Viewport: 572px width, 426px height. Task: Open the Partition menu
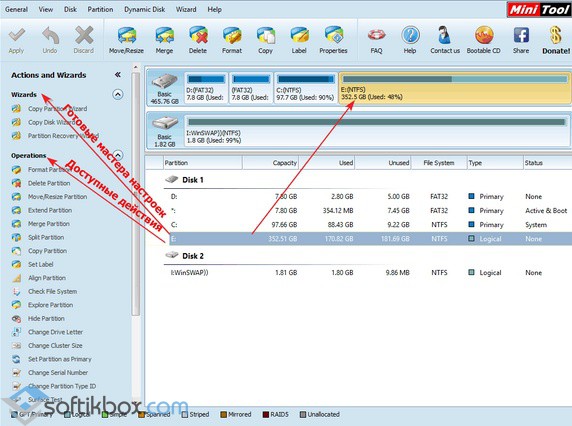tap(100, 9)
